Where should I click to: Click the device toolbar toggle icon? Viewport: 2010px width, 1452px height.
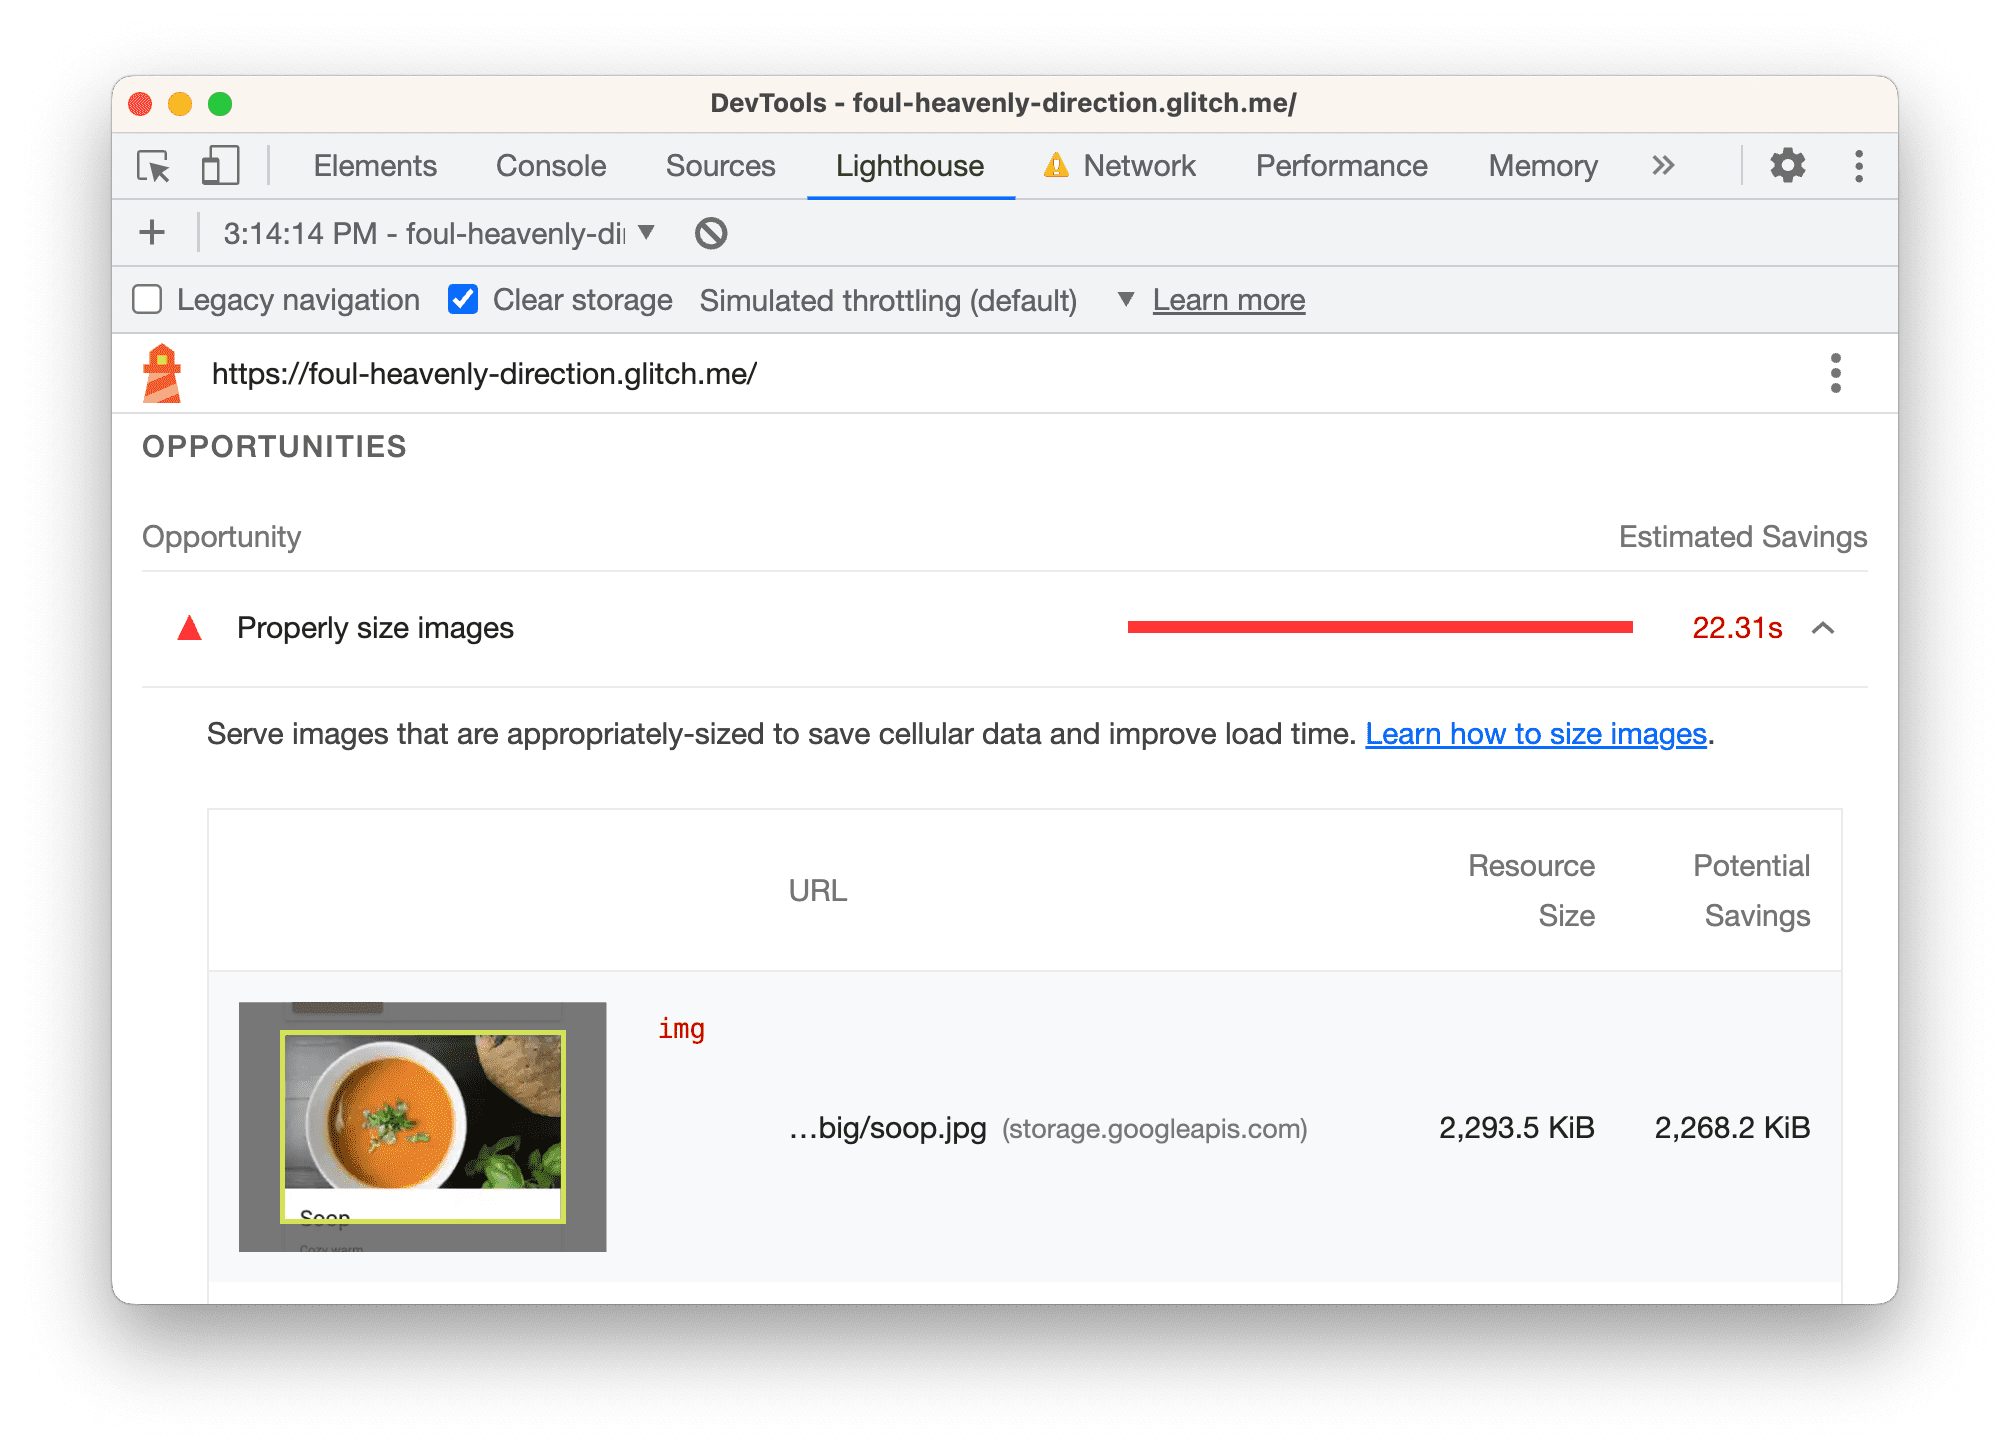pyautogui.click(x=218, y=167)
